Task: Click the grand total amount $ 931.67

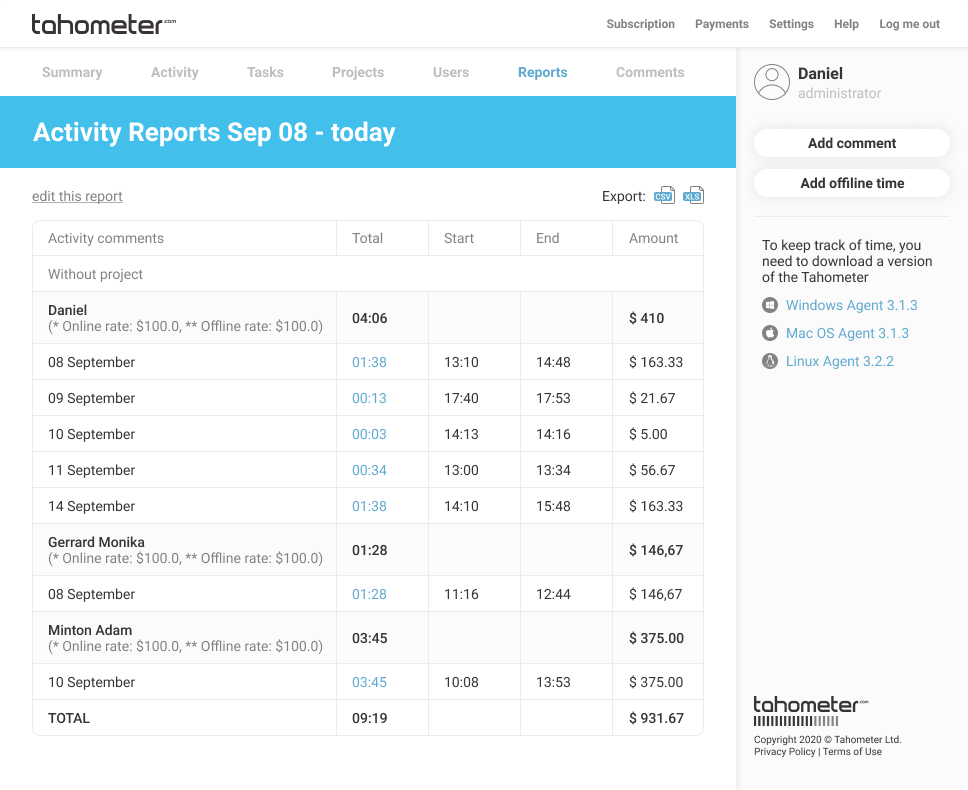Action: point(656,718)
